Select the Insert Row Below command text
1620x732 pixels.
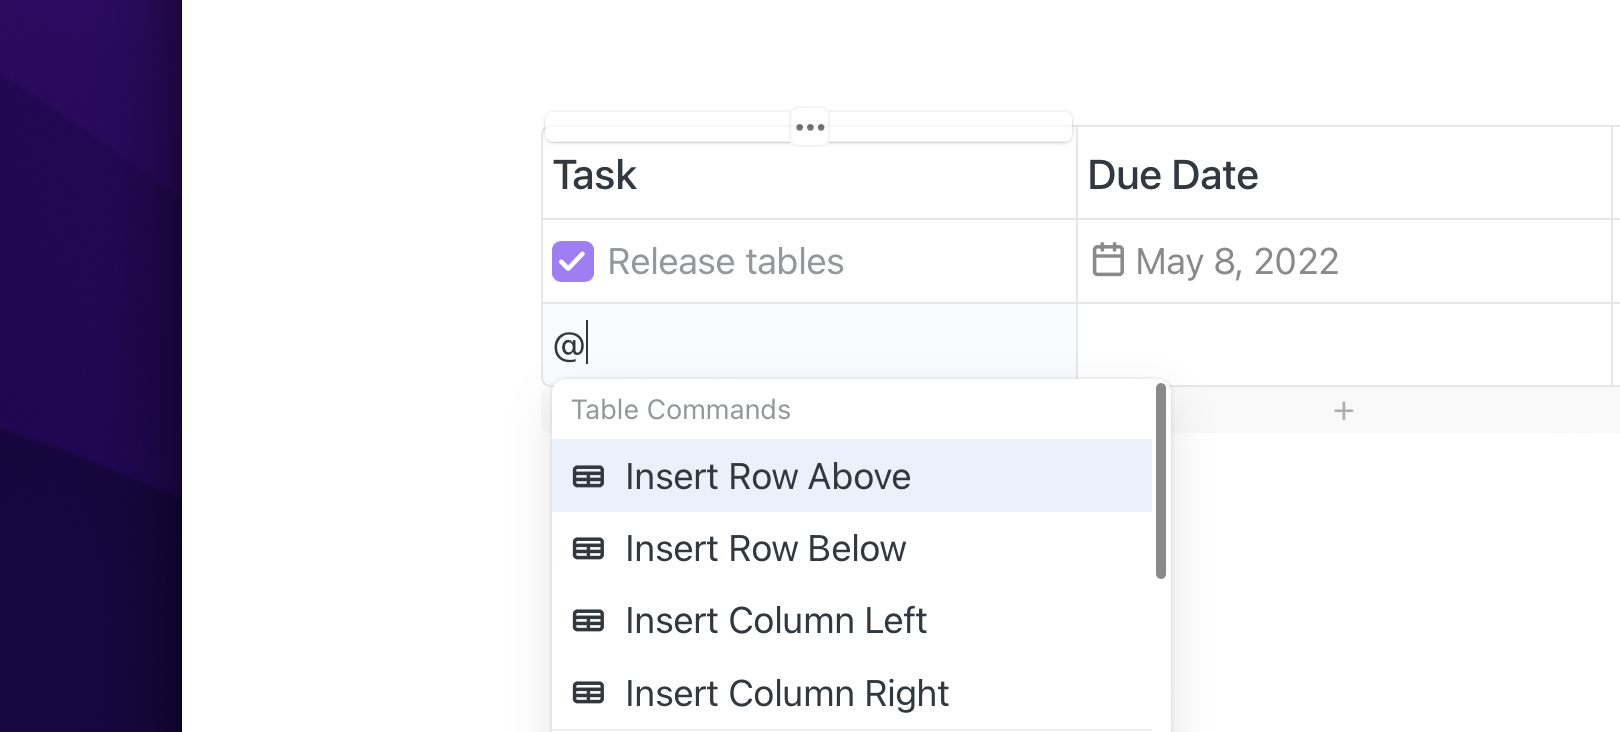(765, 549)
